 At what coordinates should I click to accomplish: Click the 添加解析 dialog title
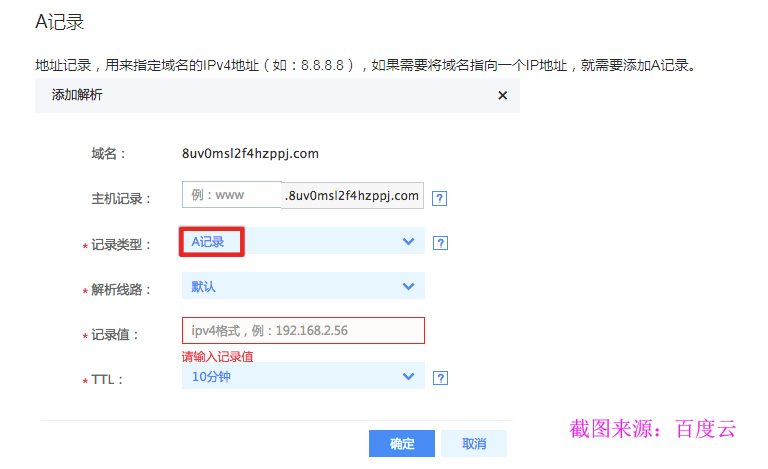tap(77, 95)
